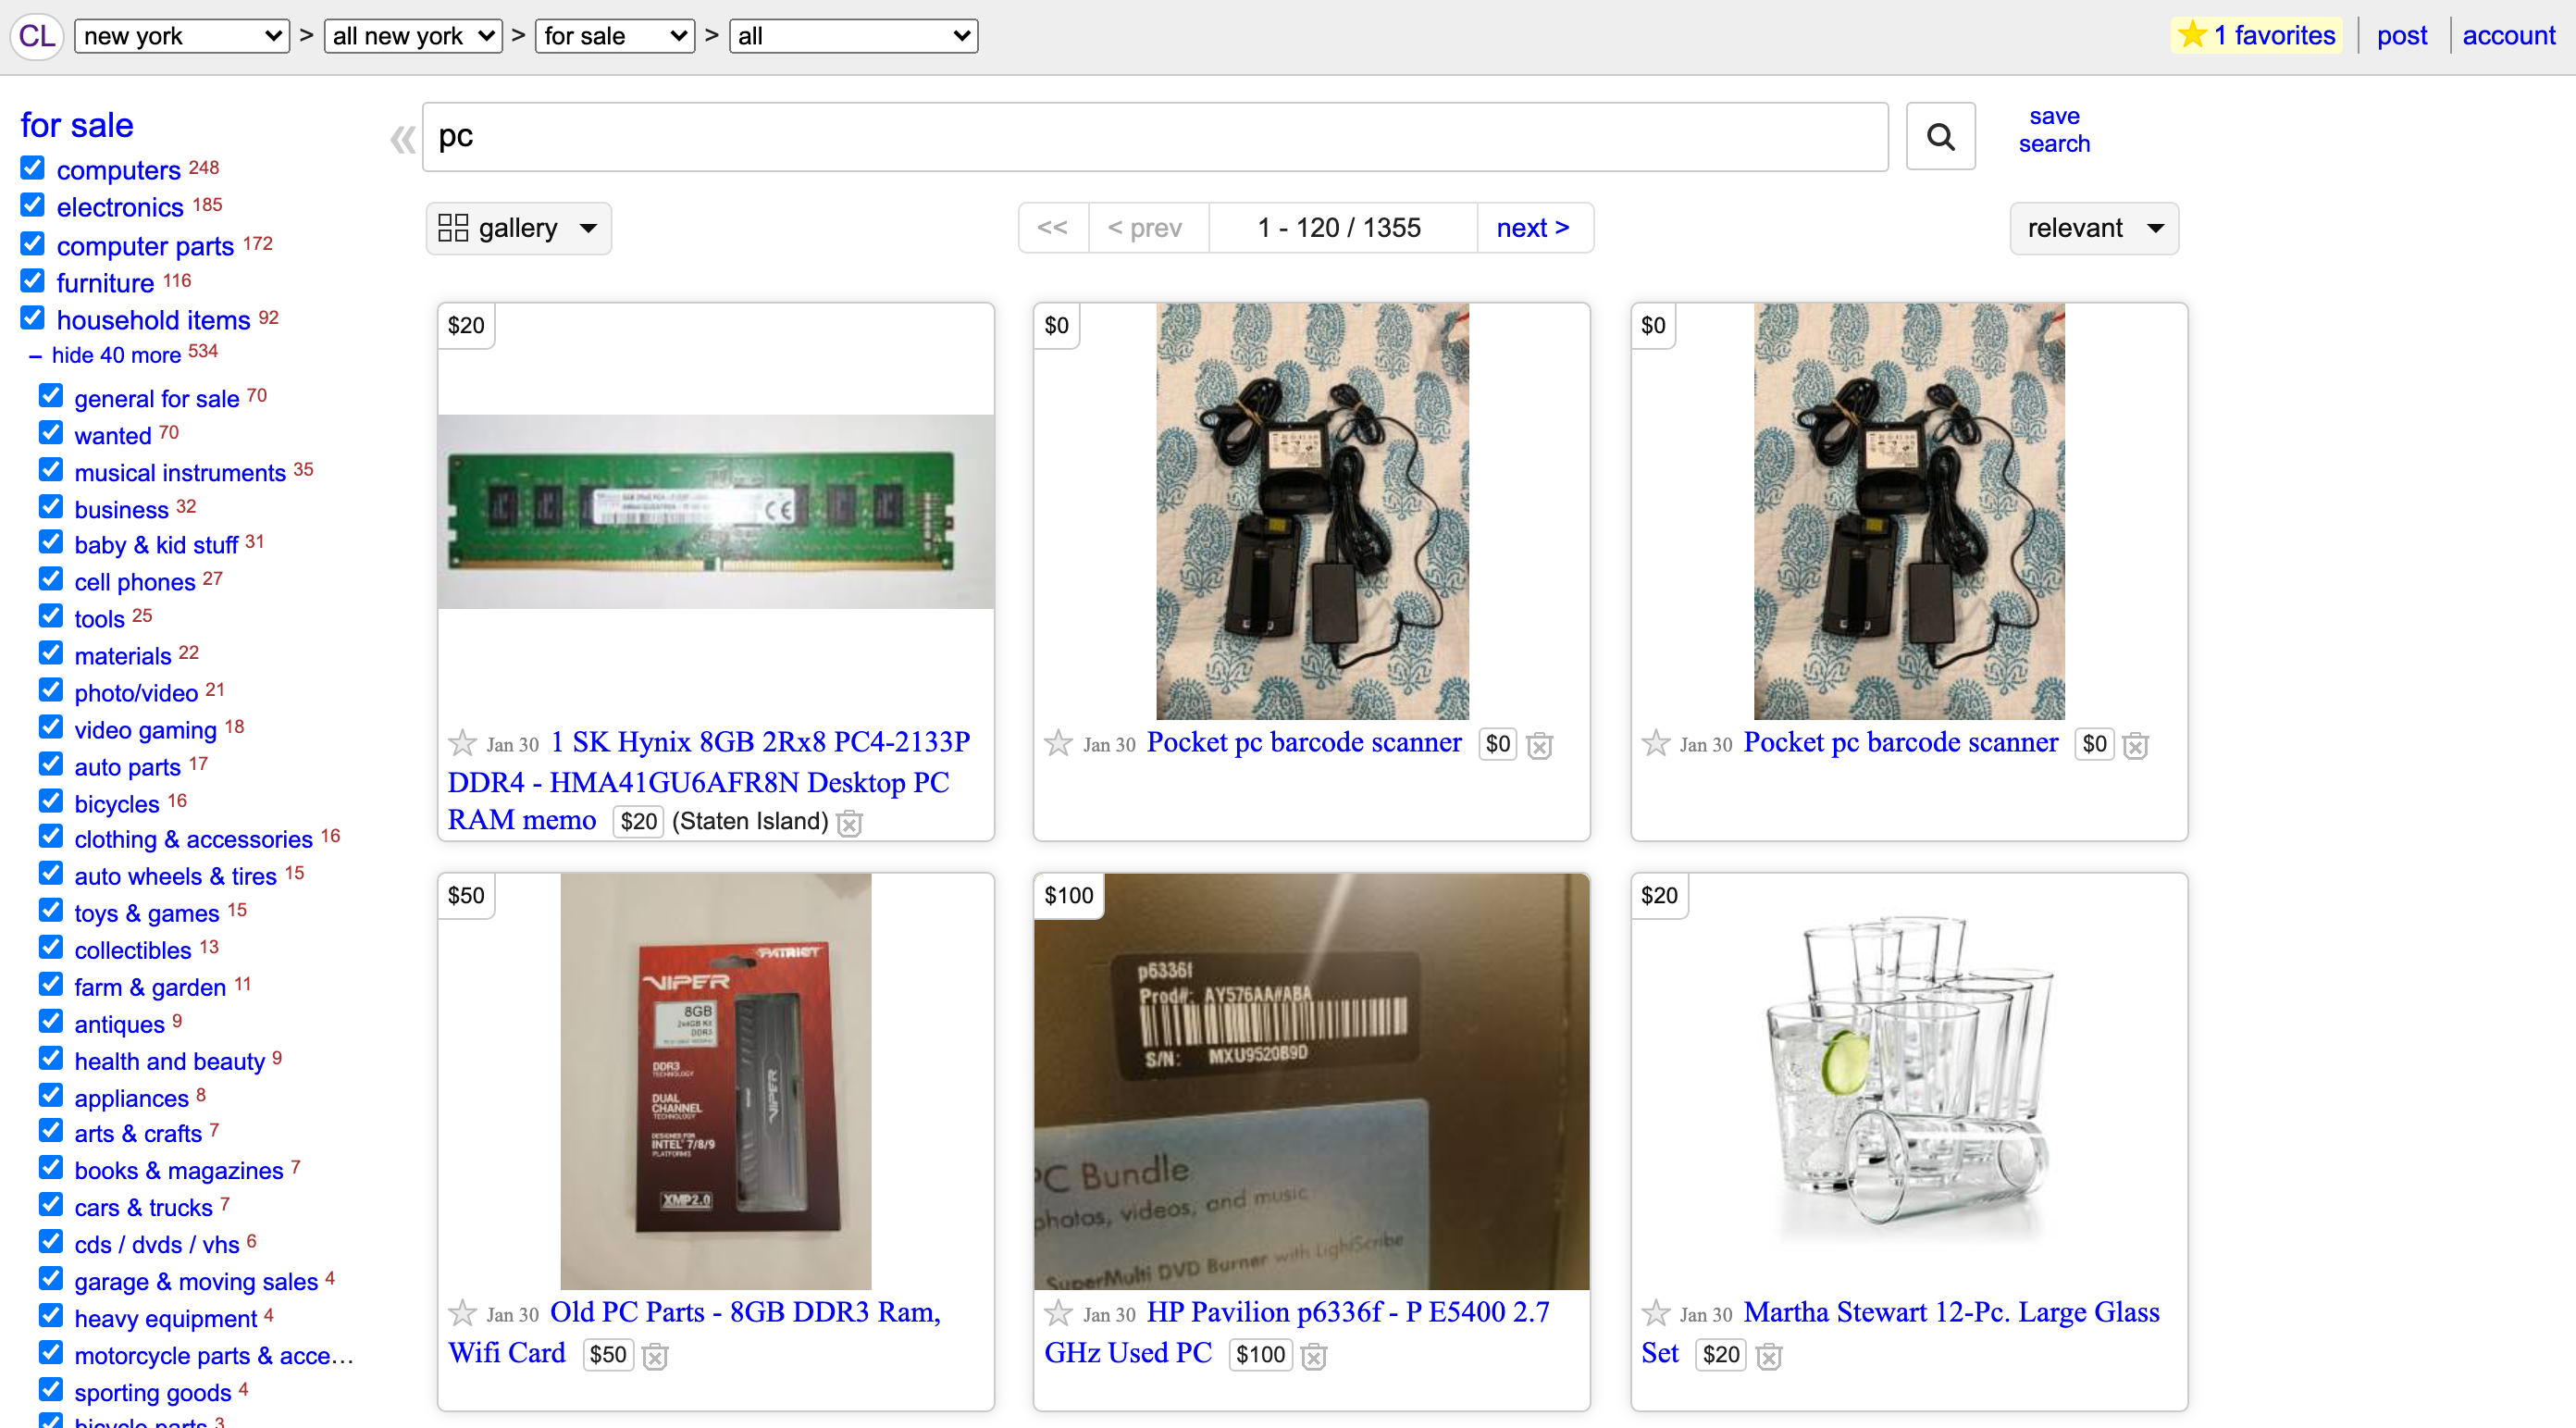Expand the all New York location dropdown
Image resolution: width=2576 pixels, height=1428 pixels.
(414, 31)
